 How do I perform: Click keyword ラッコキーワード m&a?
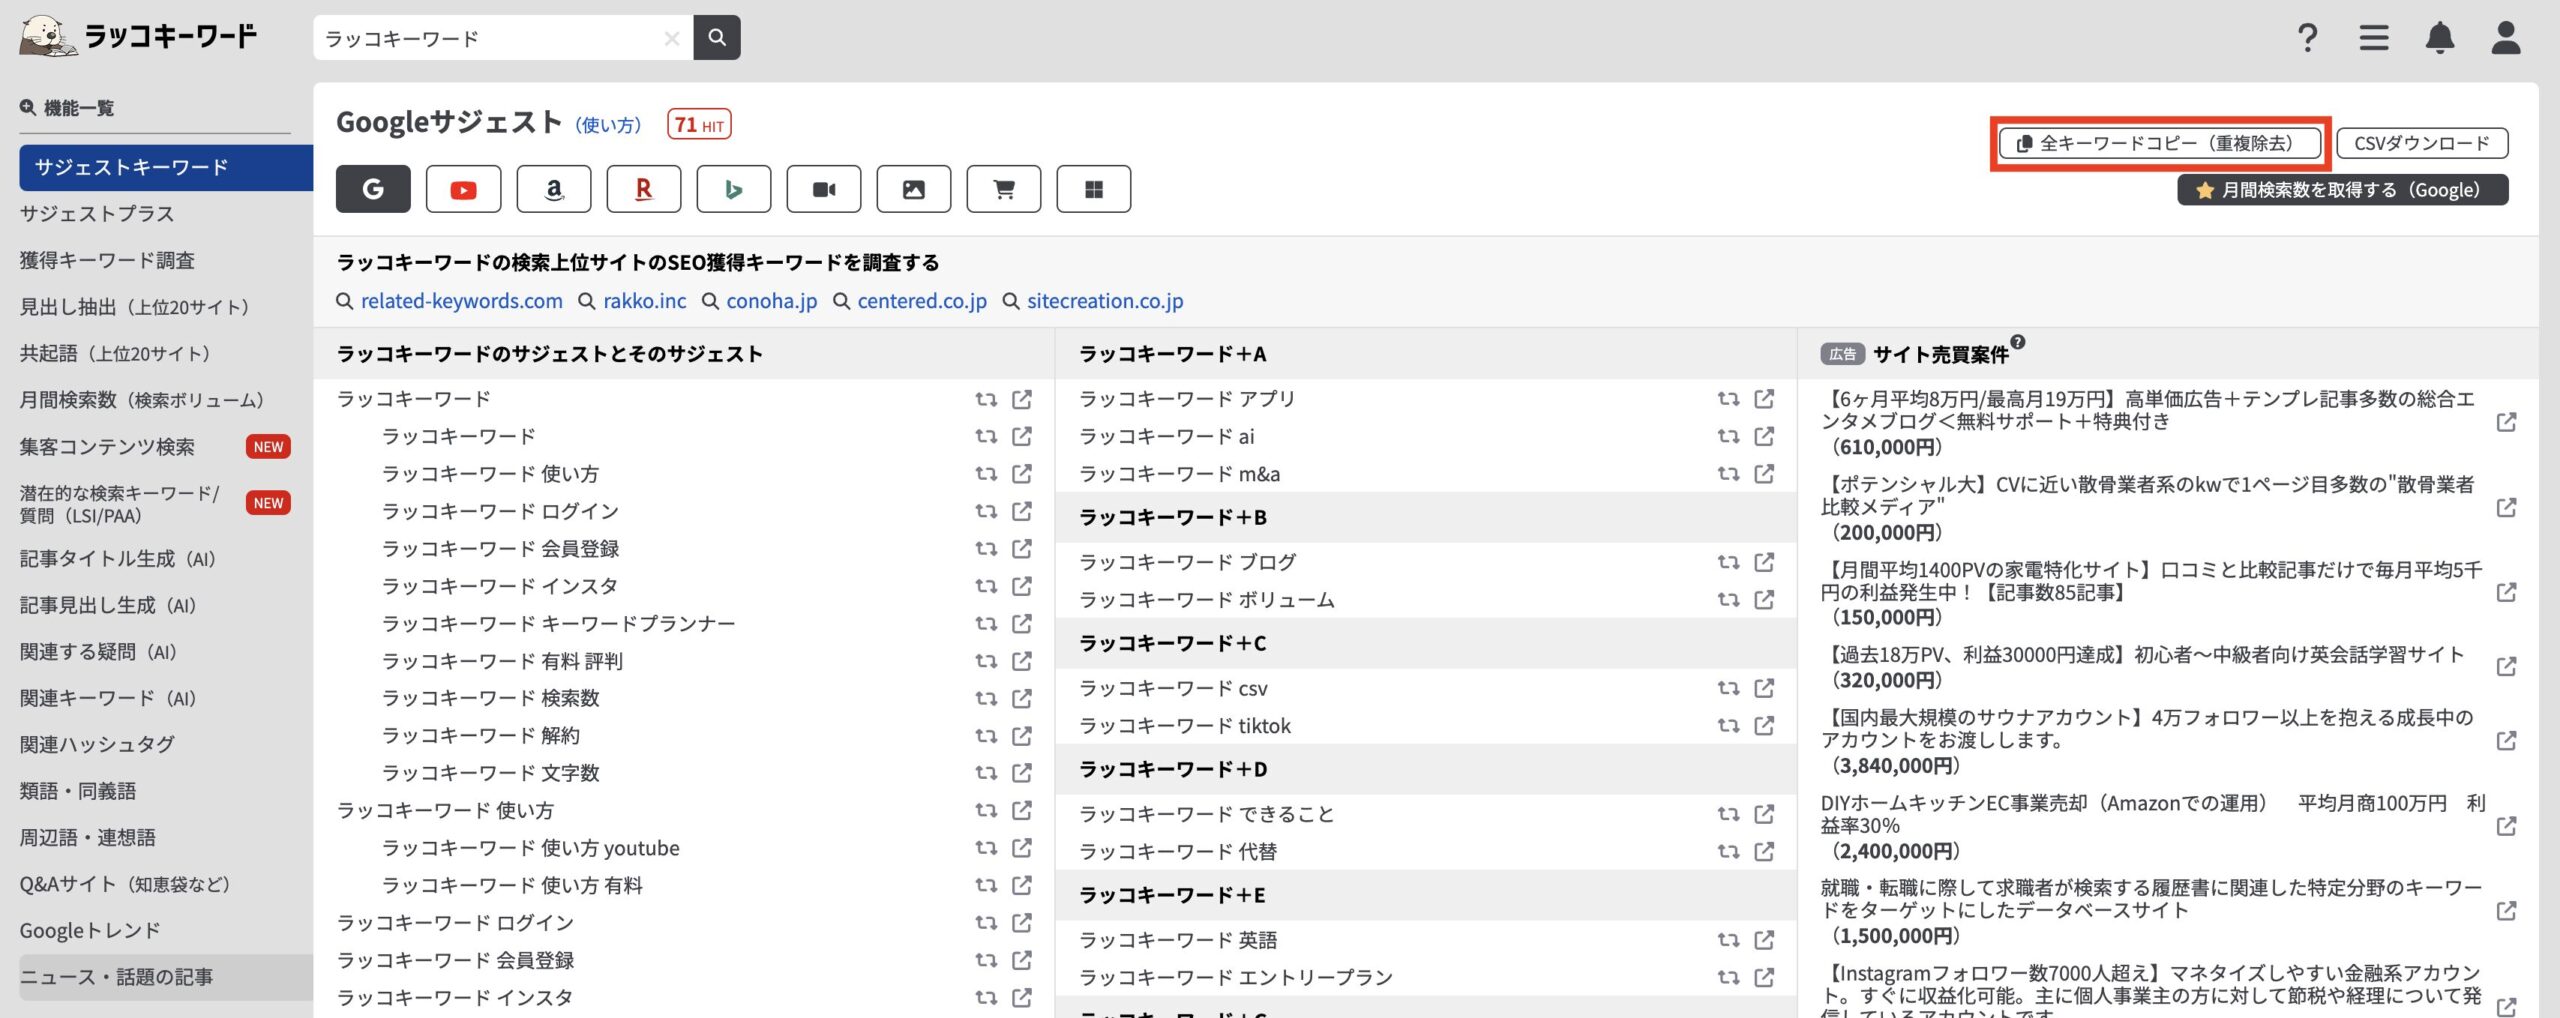(x=1179, y=474)
